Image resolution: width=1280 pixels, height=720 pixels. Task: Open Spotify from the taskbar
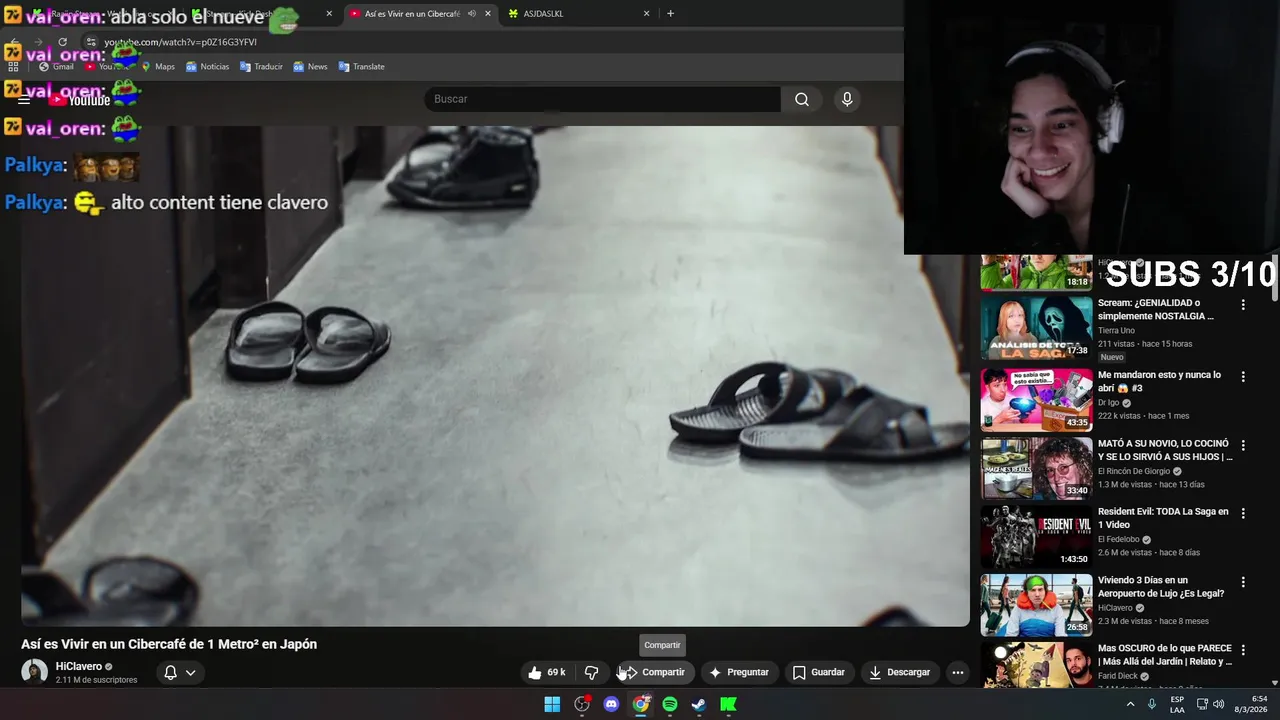pyautogui.click(x=670, y=704)
